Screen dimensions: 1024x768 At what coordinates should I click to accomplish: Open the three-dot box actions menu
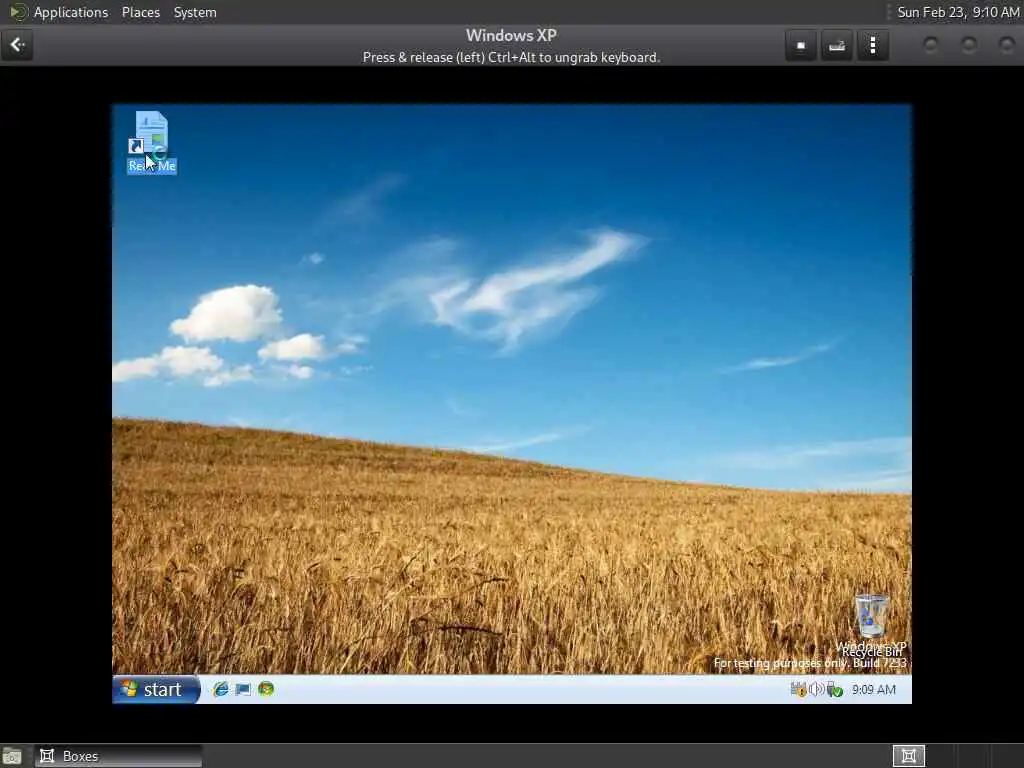(x=872, y=45)
